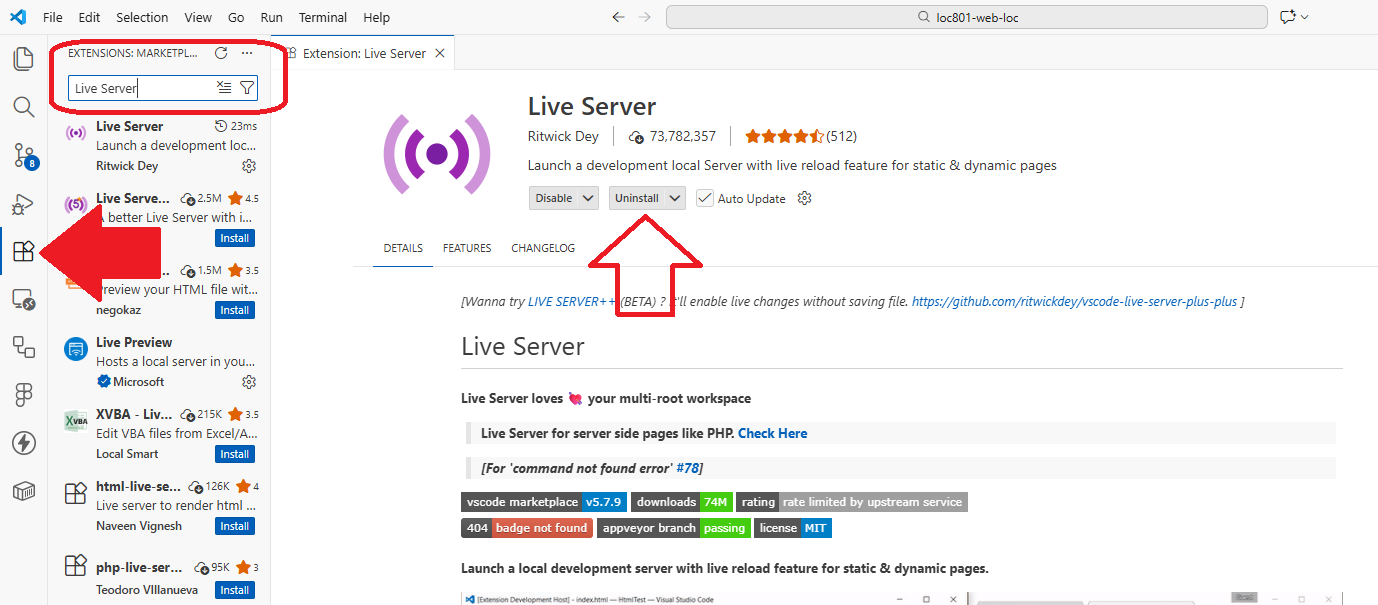The image size is (1378, 605).
Task: Install the html-live-server extension by Naveen Vignesh
Action: 235,526
